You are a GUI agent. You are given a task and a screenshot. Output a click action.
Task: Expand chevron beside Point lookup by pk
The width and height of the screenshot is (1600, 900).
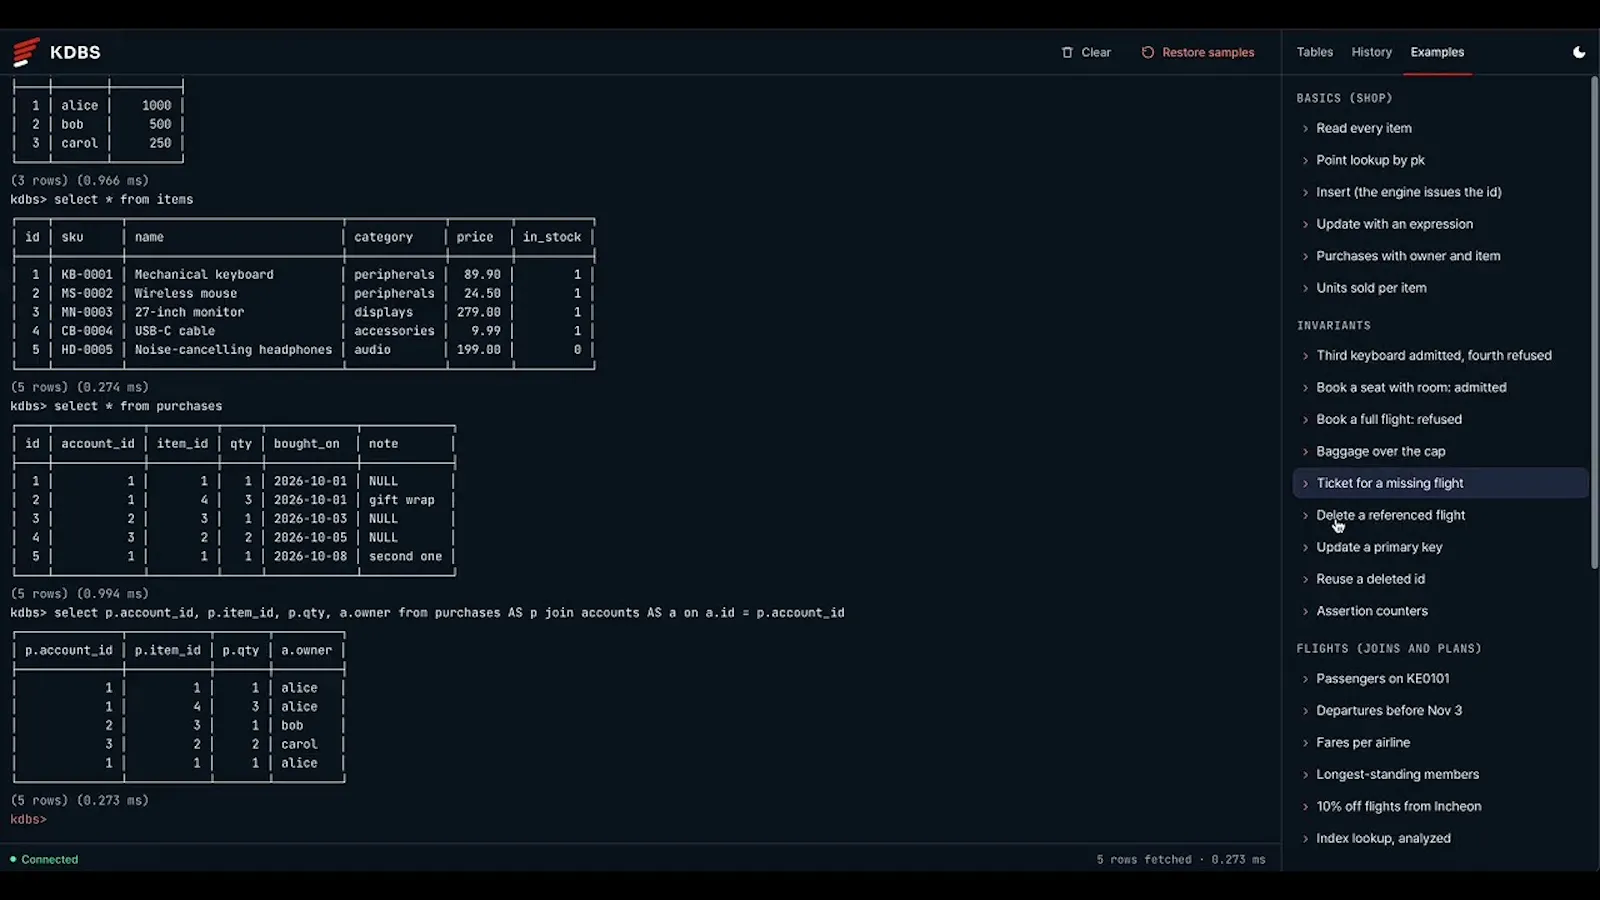(1305, 160)
